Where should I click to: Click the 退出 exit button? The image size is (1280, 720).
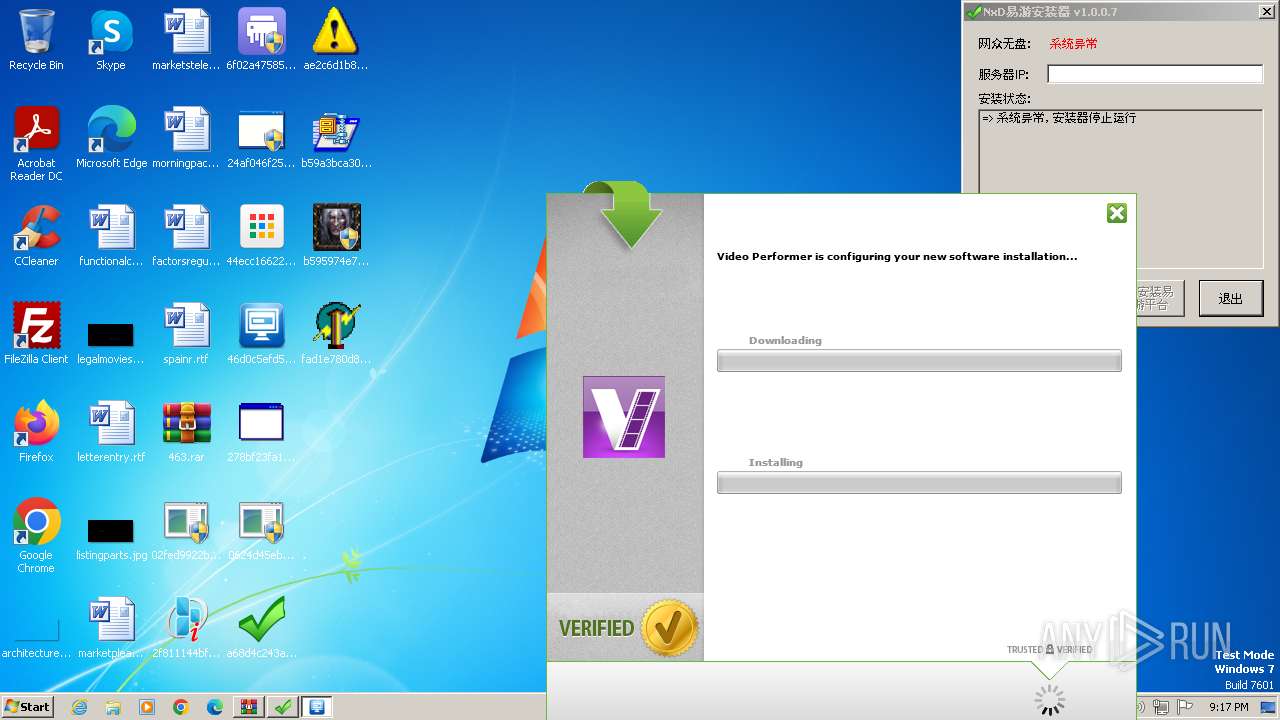1230,298
